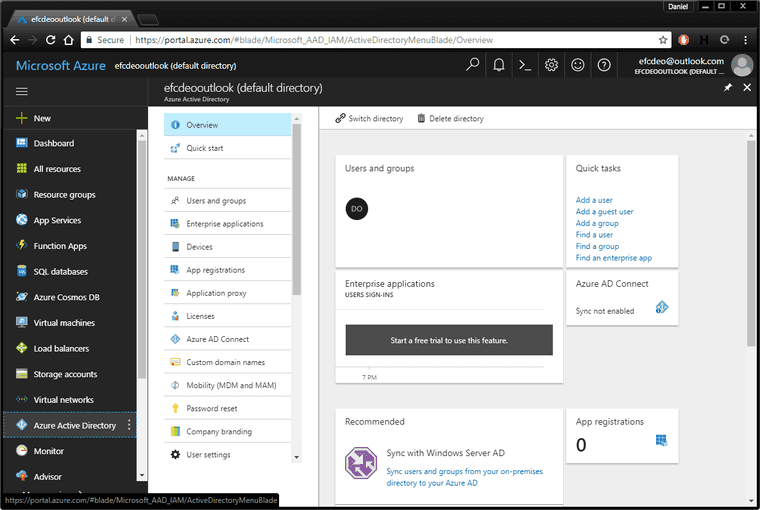Click the Add a guest user link
The width and height of the screenshot is (760, 510).
click(x=604, y=212)
